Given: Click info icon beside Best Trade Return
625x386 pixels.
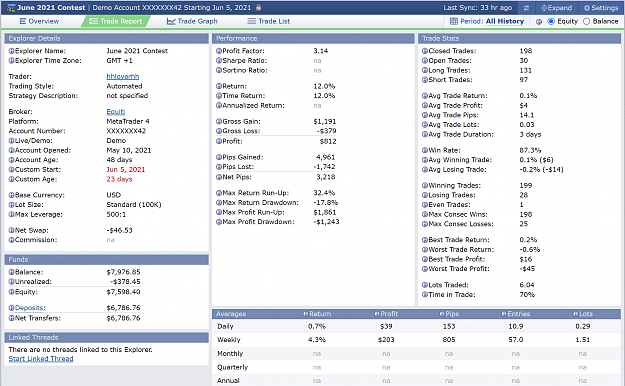Looking at the screenshot, I should click(425, 240).
